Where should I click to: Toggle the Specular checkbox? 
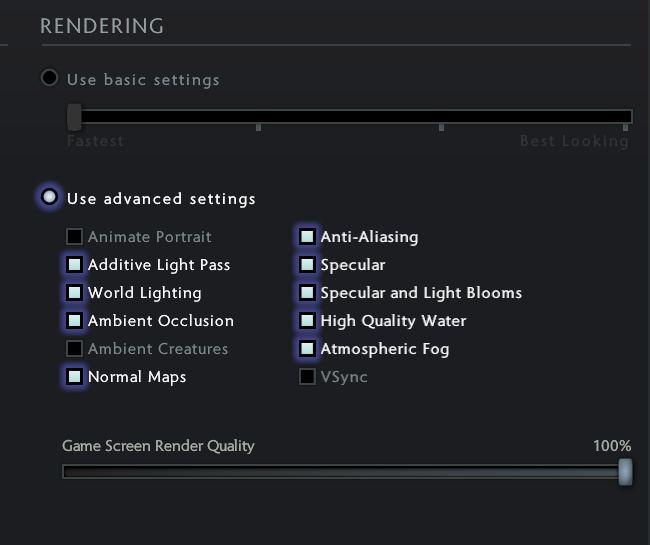(307, 265)
